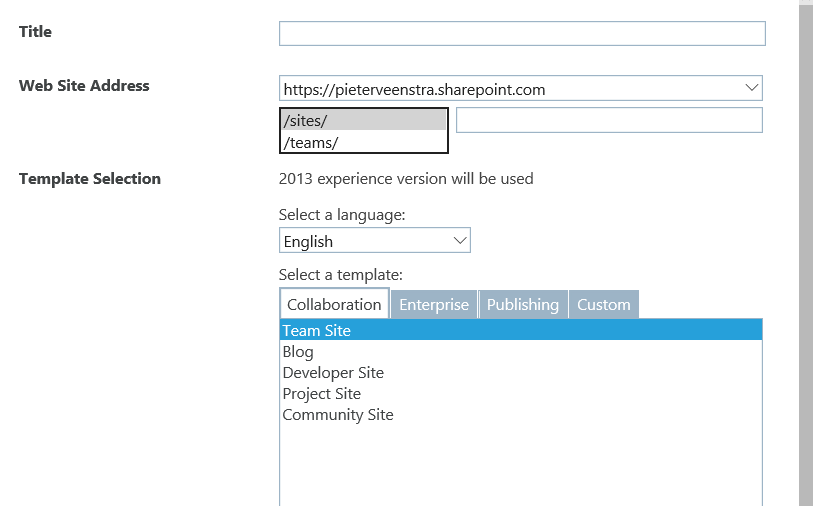The width and height of the screenshot is (823, 506).
Task: Select the Community Site template
Action: coord(521,414)
